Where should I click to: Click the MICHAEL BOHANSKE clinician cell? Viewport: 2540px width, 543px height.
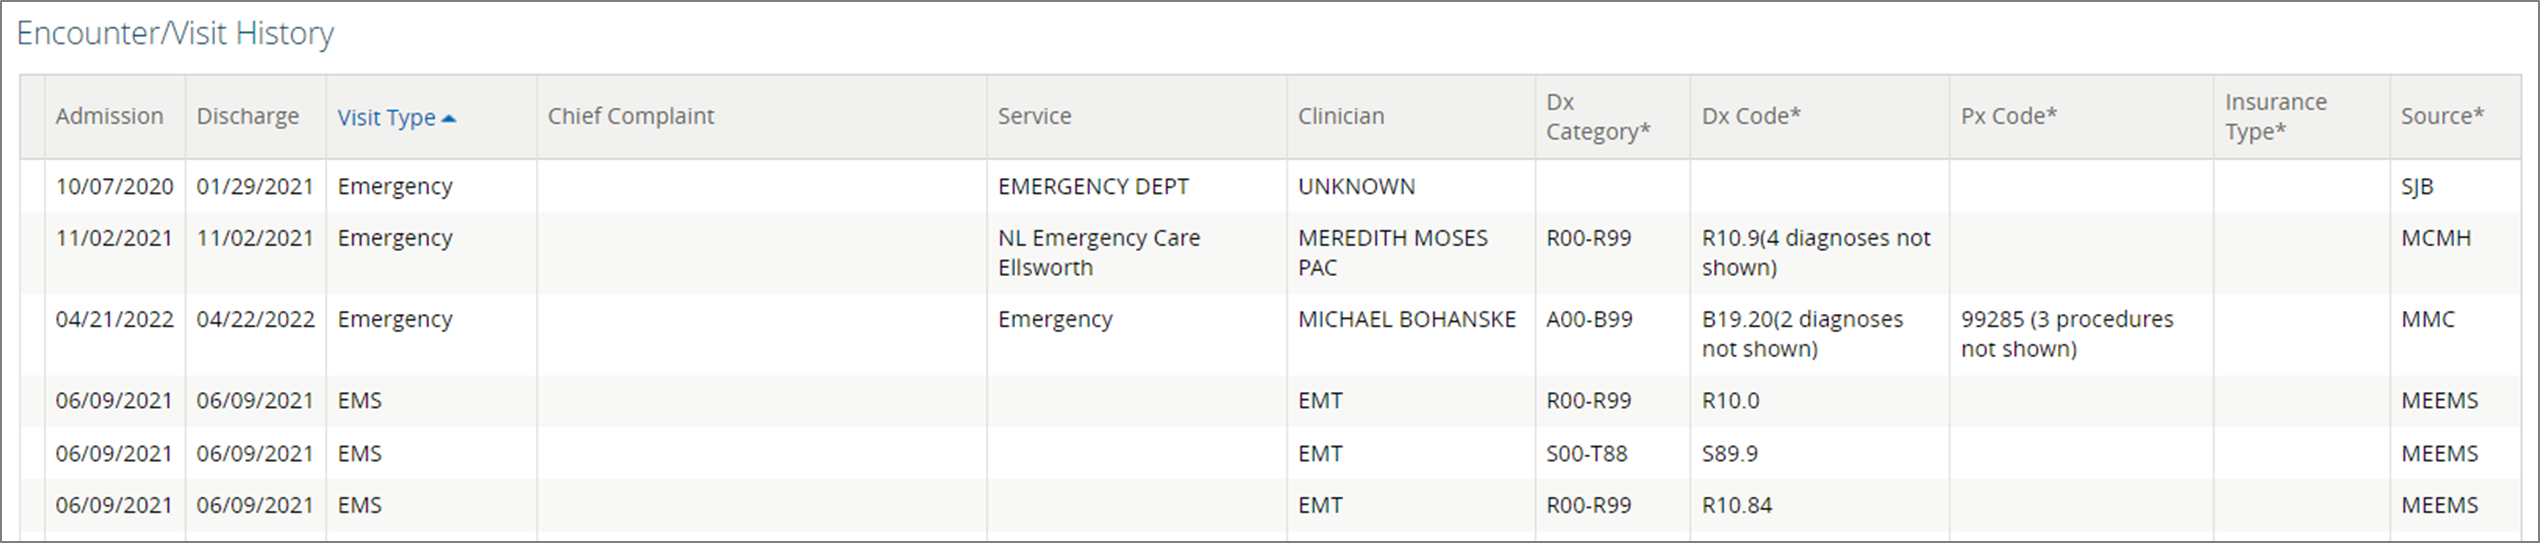[1406, 319]
